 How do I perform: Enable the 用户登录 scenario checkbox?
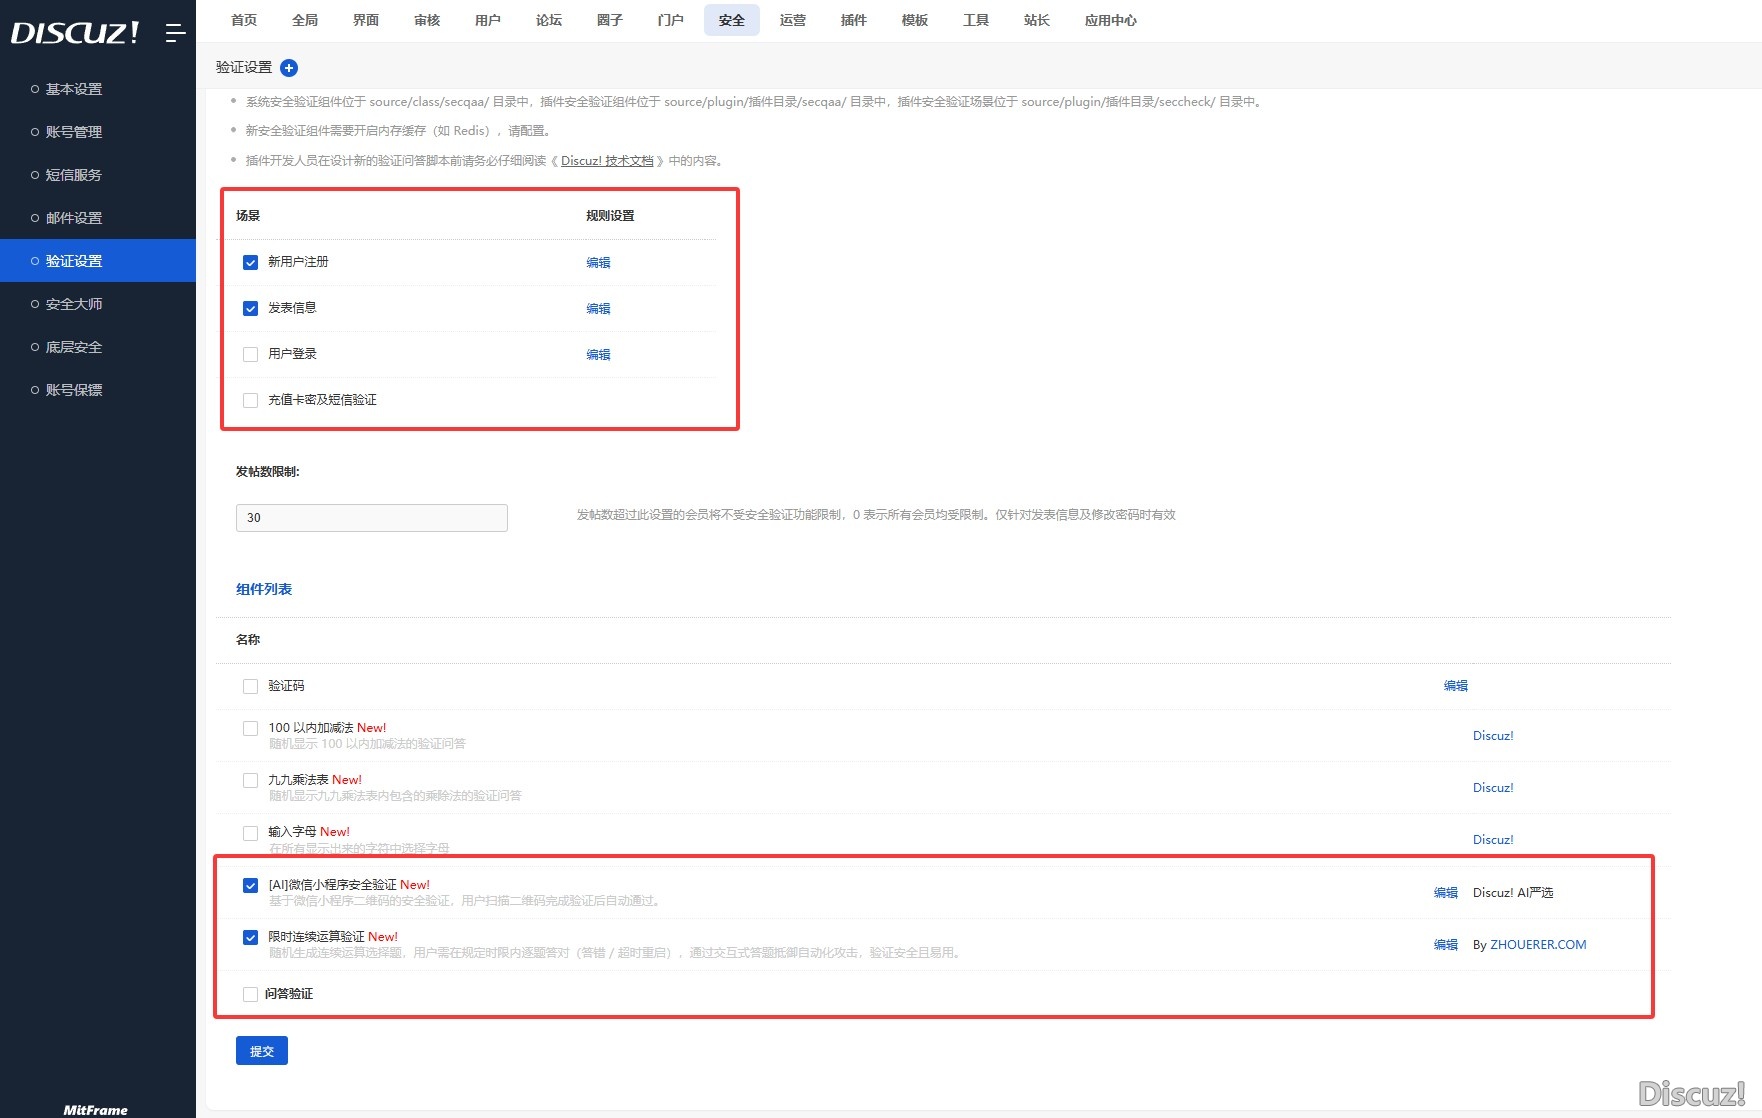251,355
